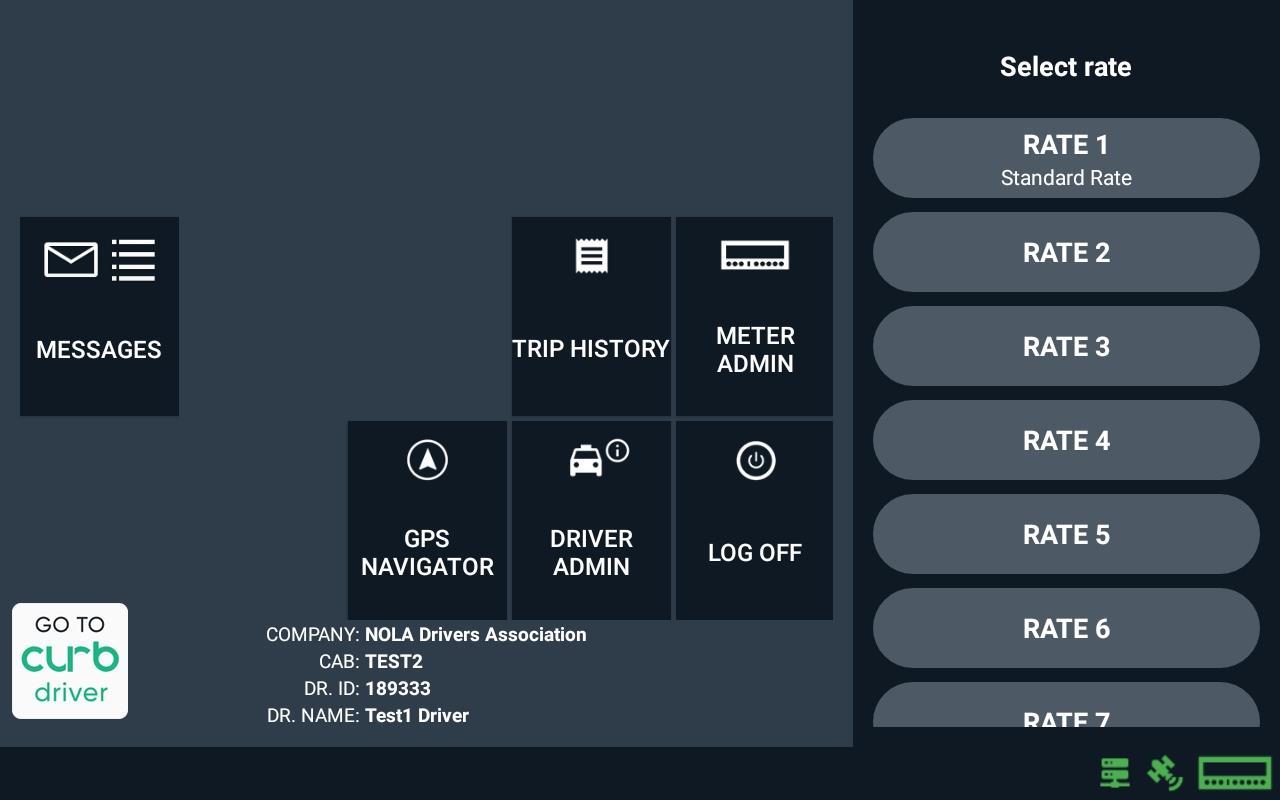Image resolution: width=1280 pixels, height=800 pixels.
Task: Tap the NOLA Drivers Association company name
Action: [x=476, y=635]
